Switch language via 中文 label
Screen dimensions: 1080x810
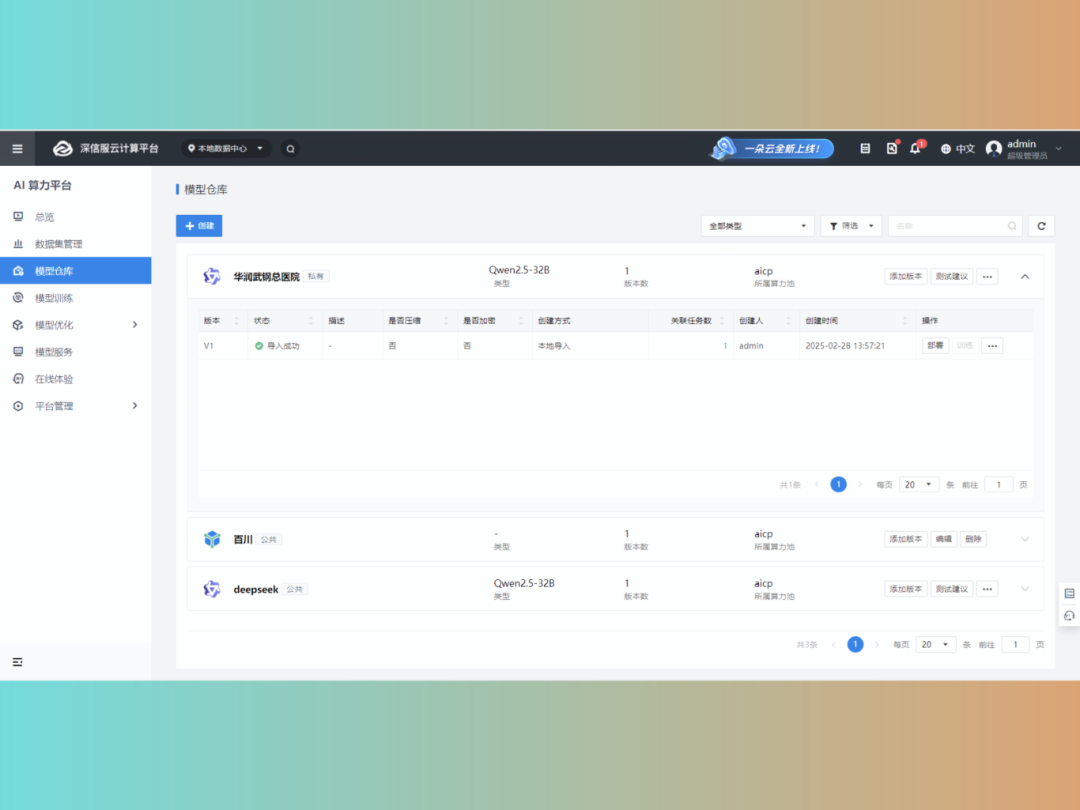coord(965,149)
